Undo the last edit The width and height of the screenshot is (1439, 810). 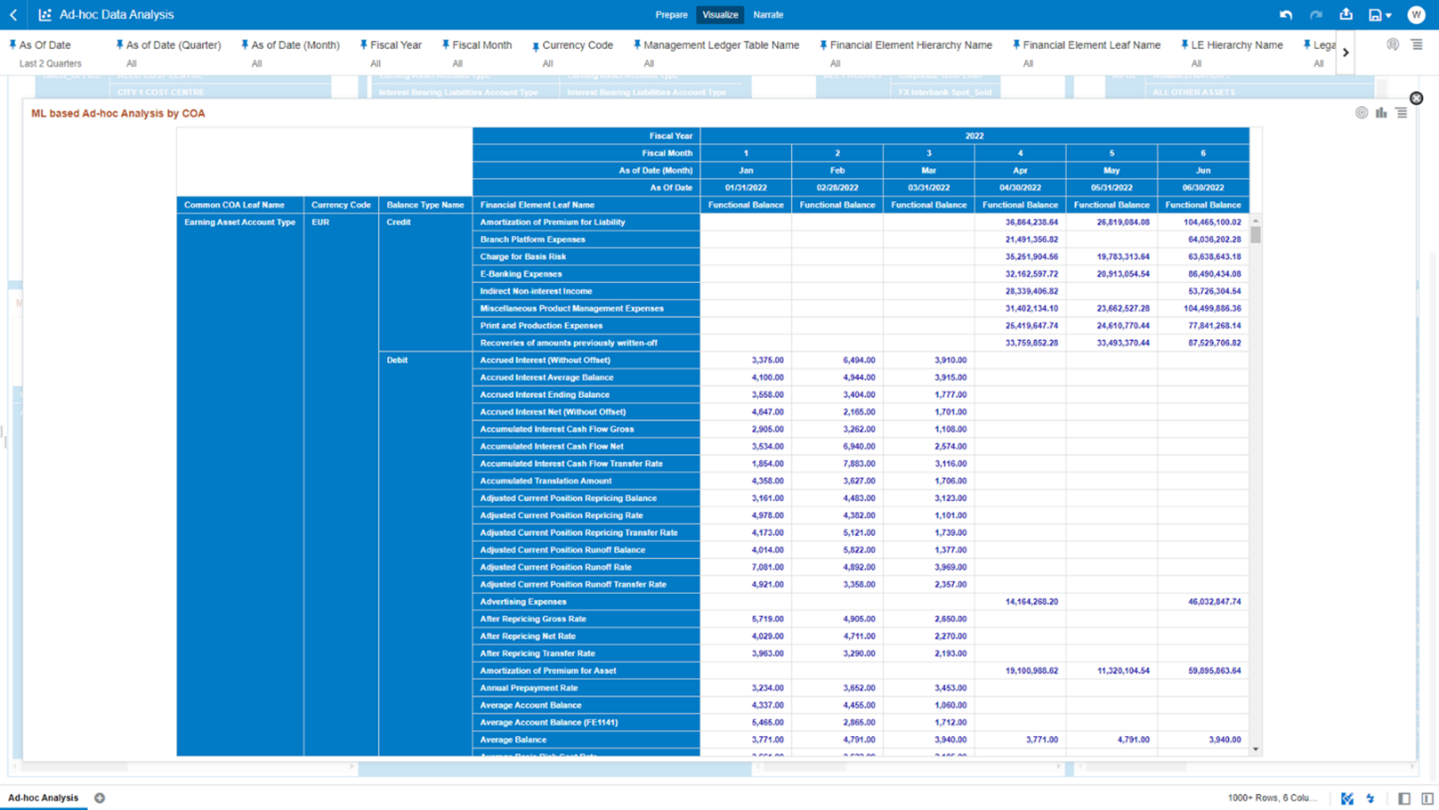point(1286,15)
